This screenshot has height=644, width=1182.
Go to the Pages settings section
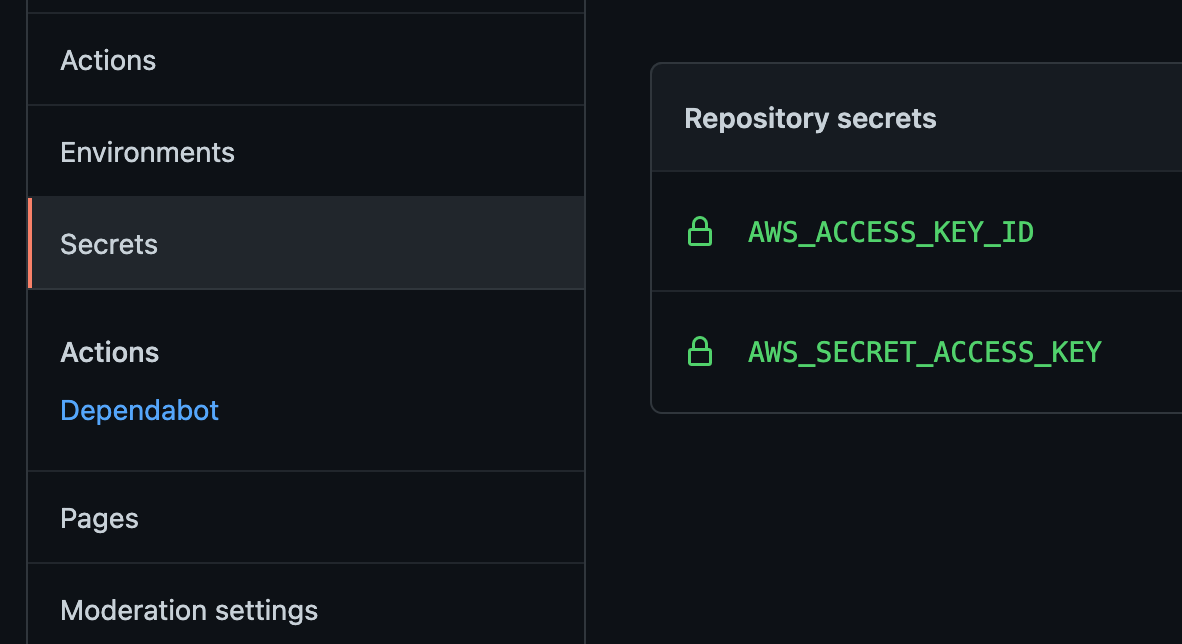coord(306,518)
